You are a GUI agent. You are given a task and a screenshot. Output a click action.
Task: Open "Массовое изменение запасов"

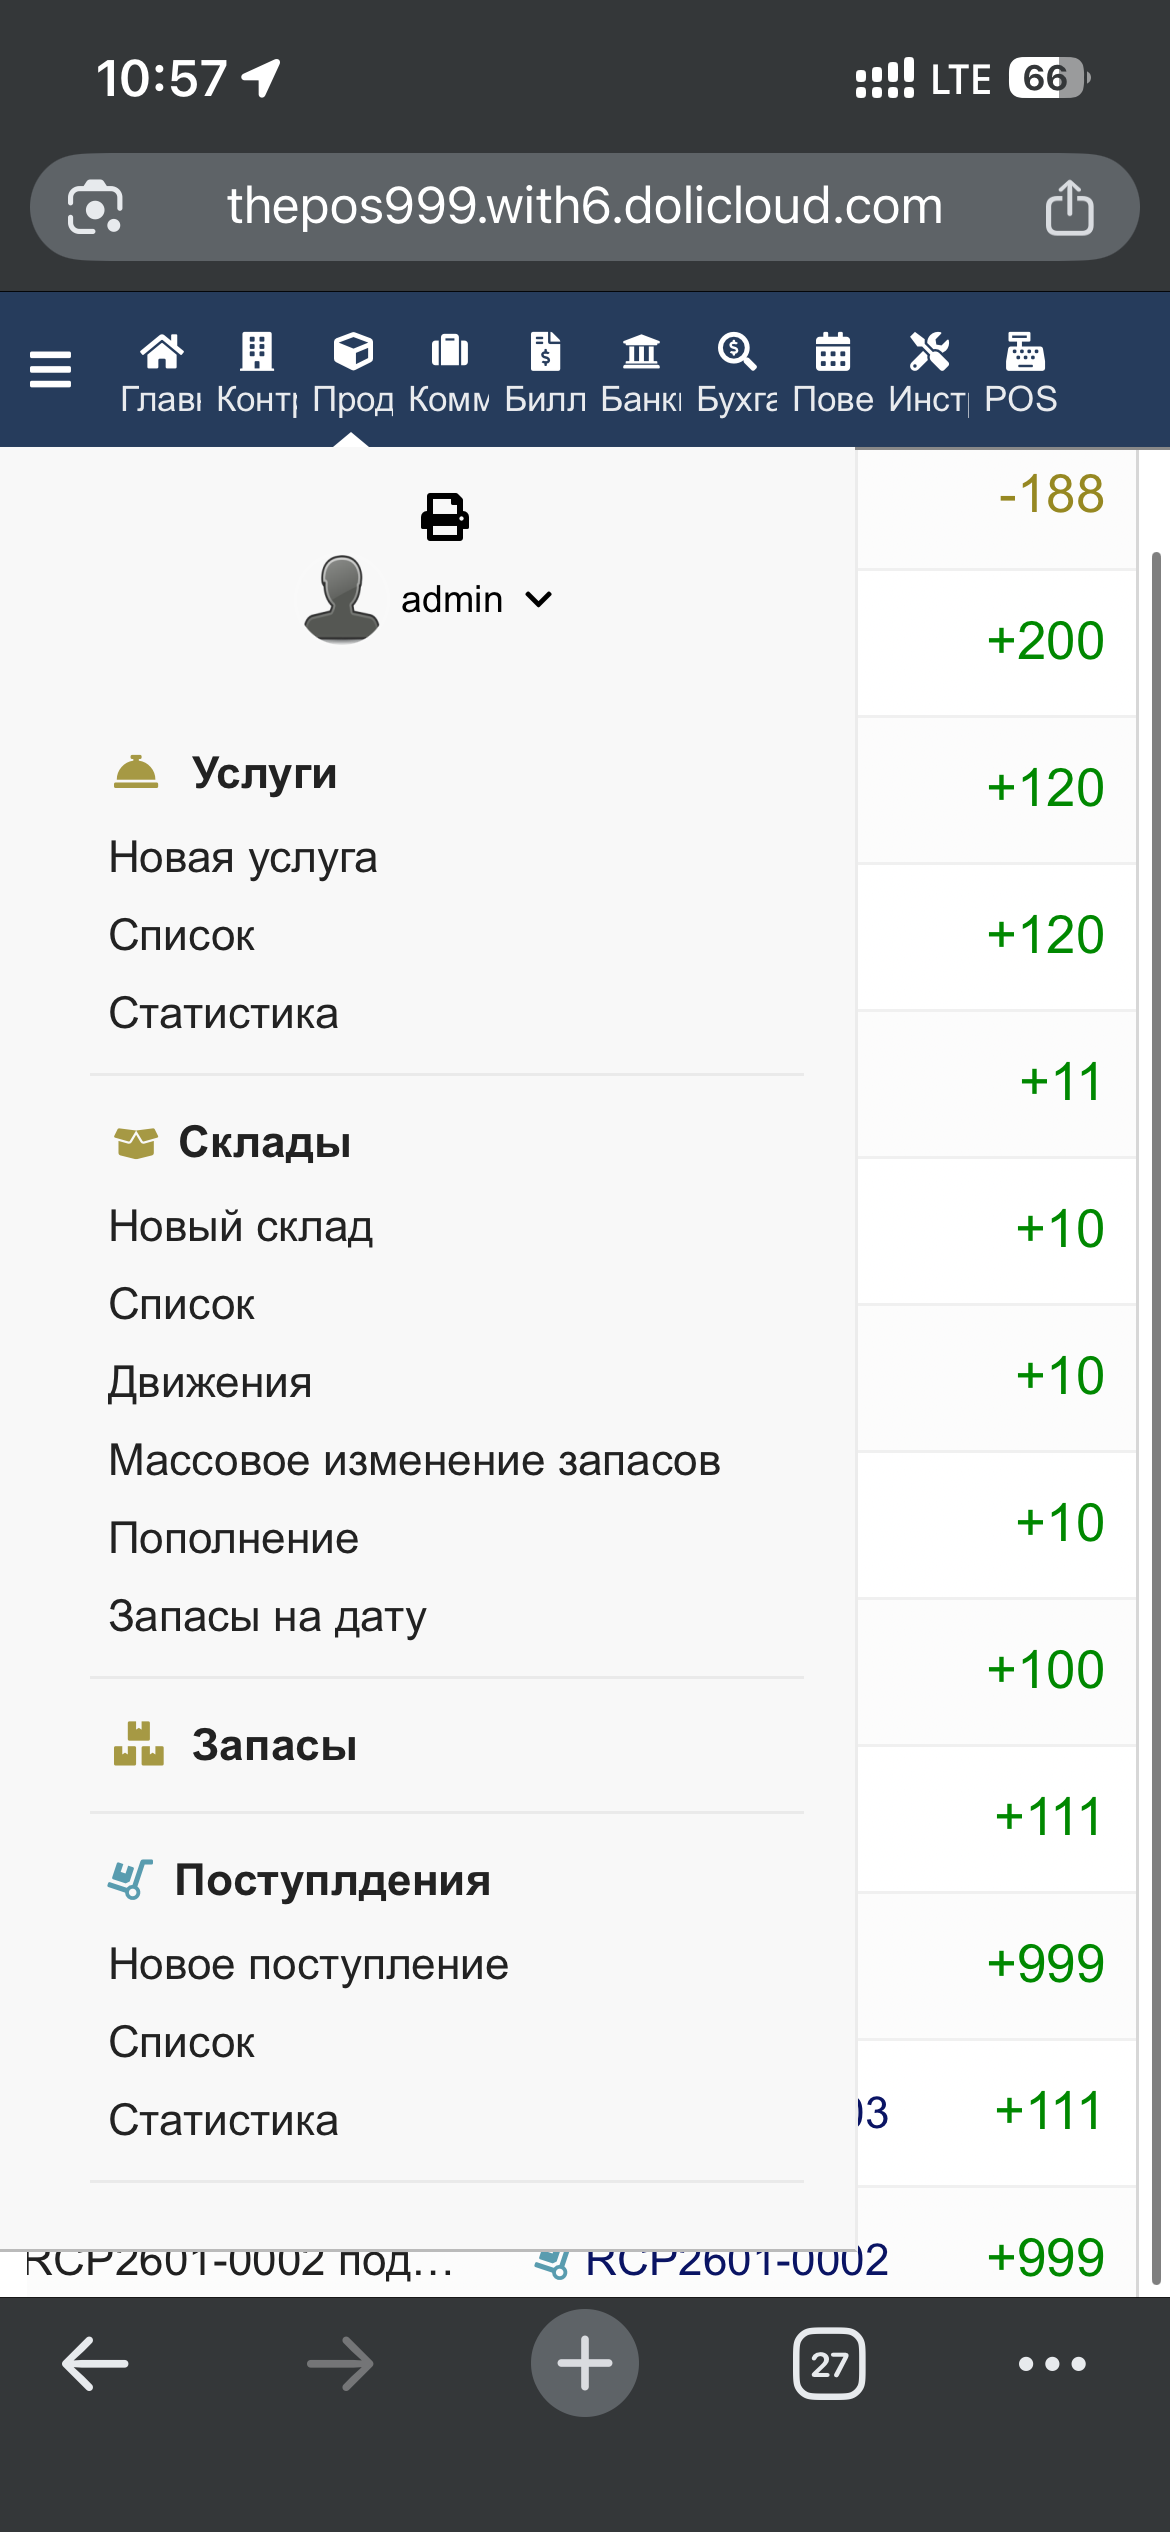tap(414, 1461)
